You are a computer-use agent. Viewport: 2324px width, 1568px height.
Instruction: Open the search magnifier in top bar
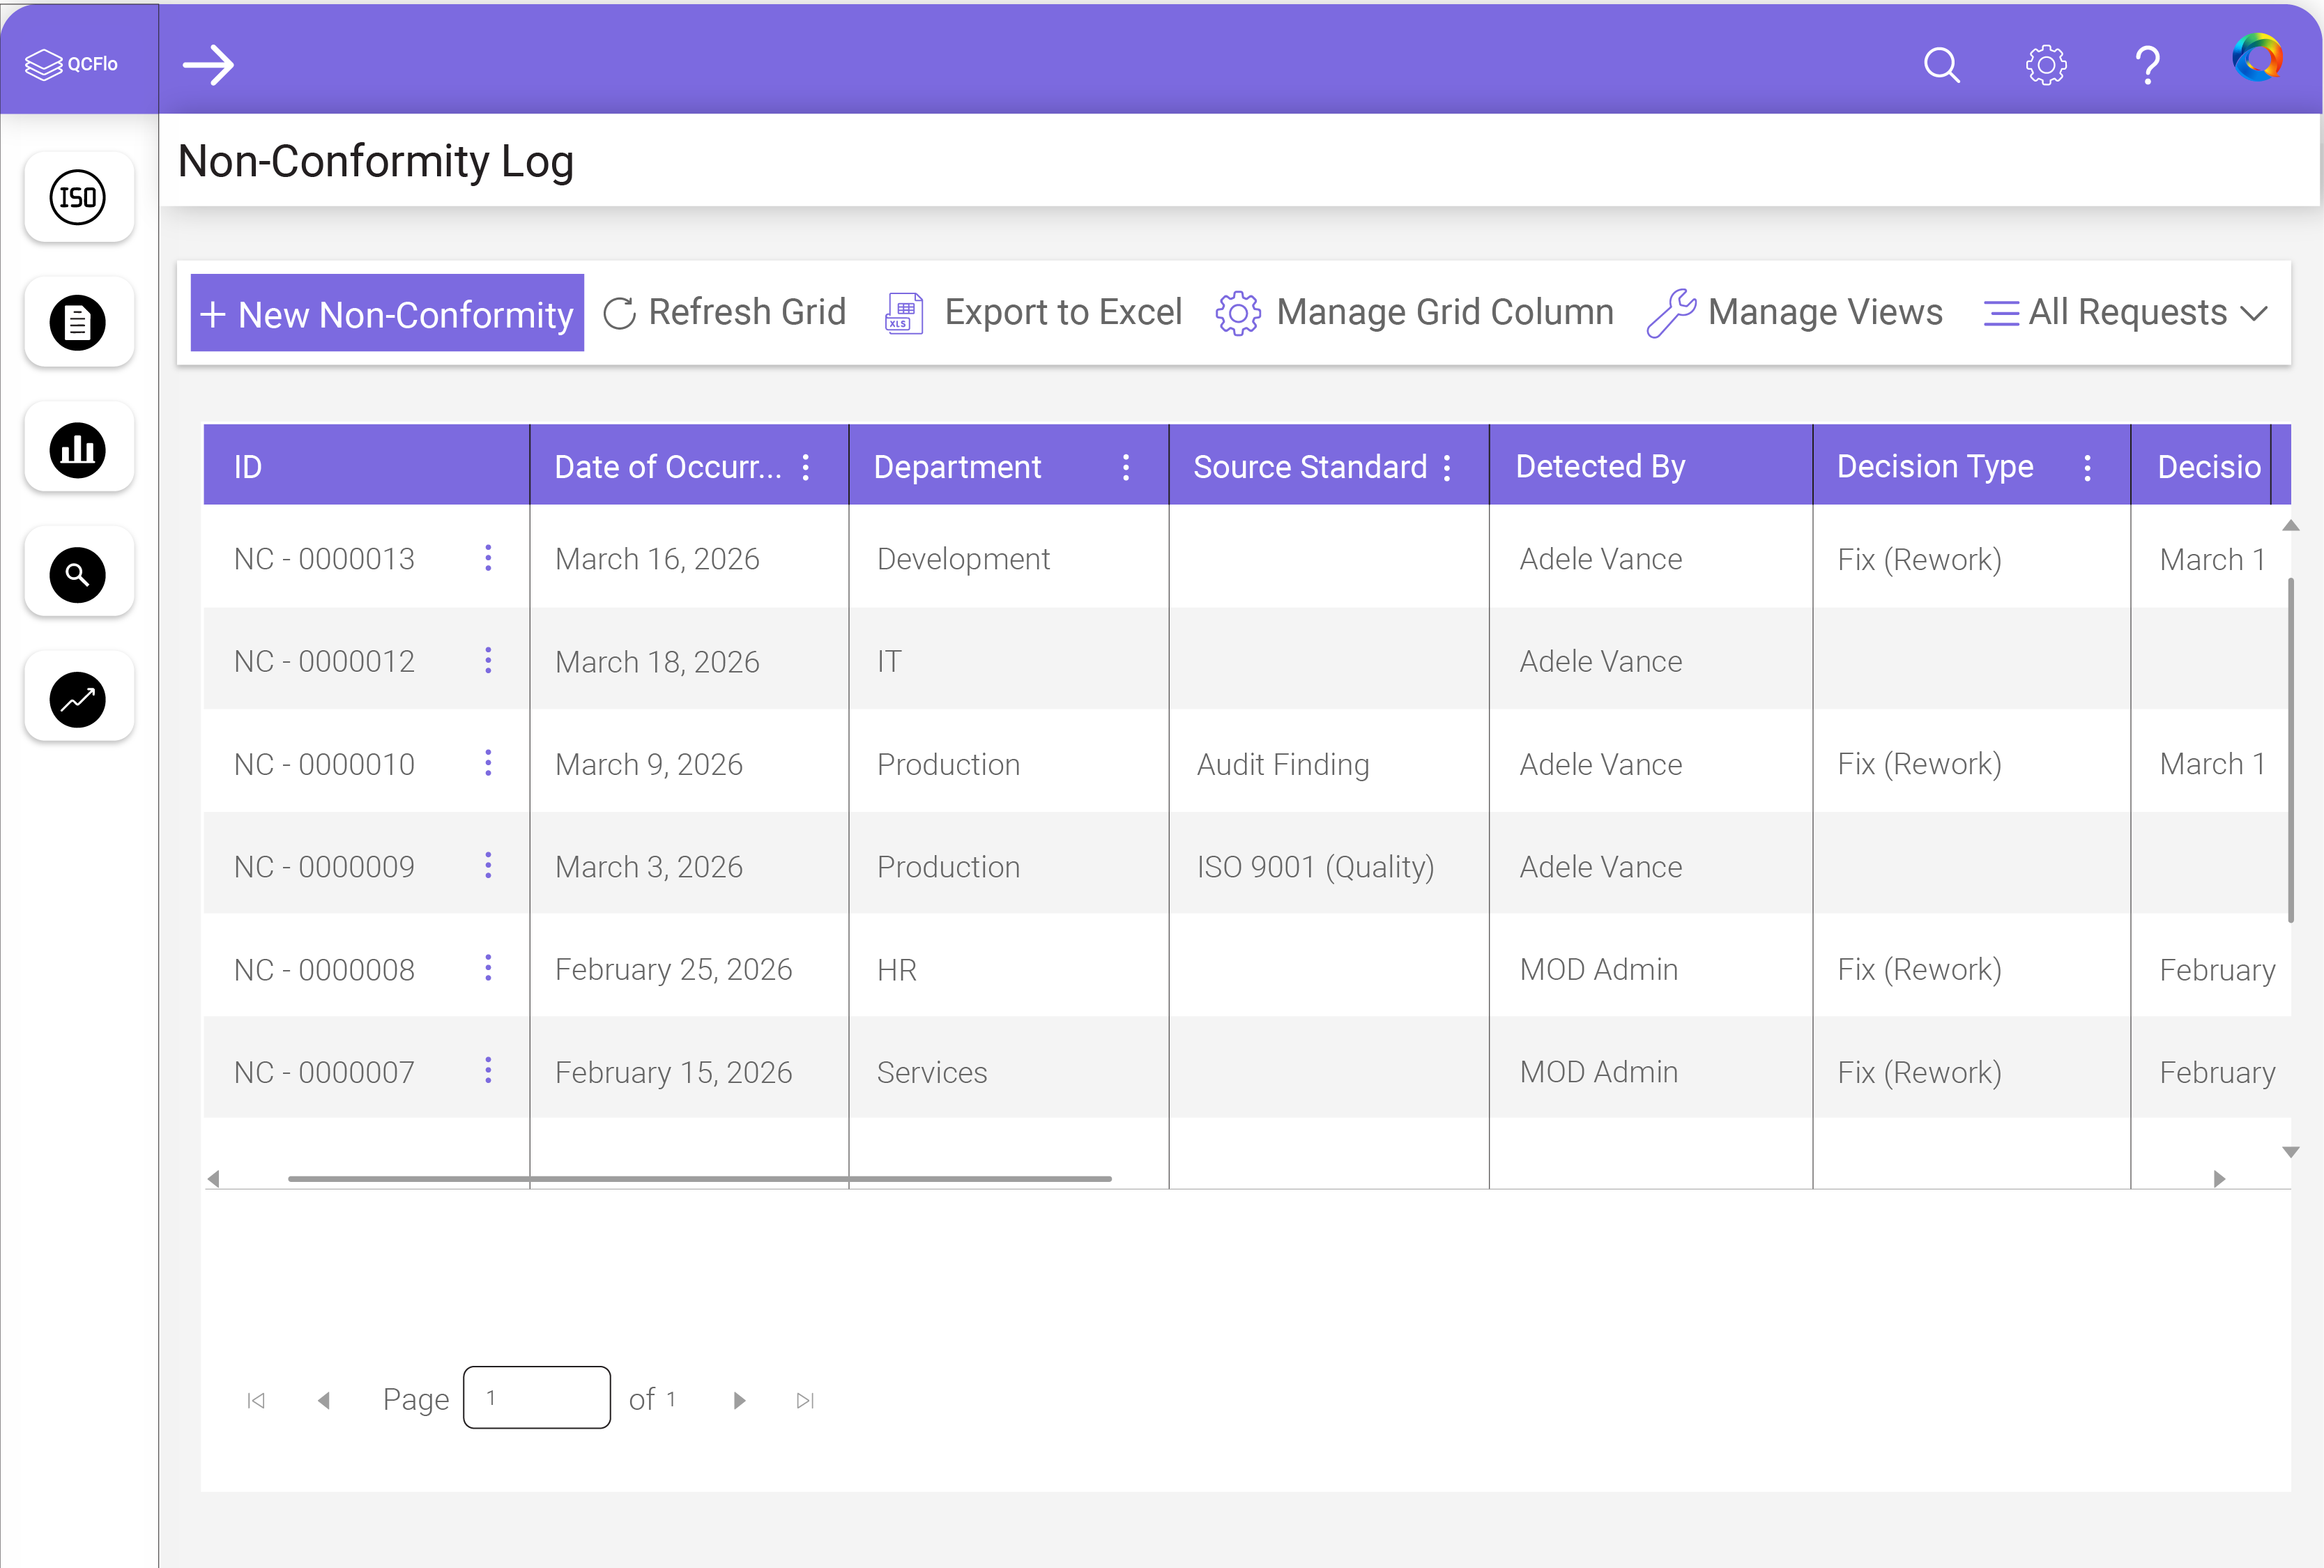1941,65
